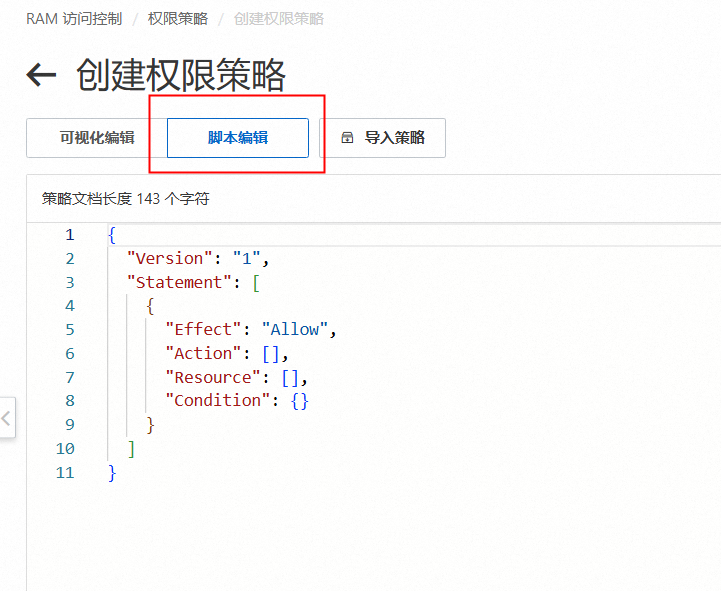
Task: Select the 脚本编辑 tab
Action: coord(238,138)
